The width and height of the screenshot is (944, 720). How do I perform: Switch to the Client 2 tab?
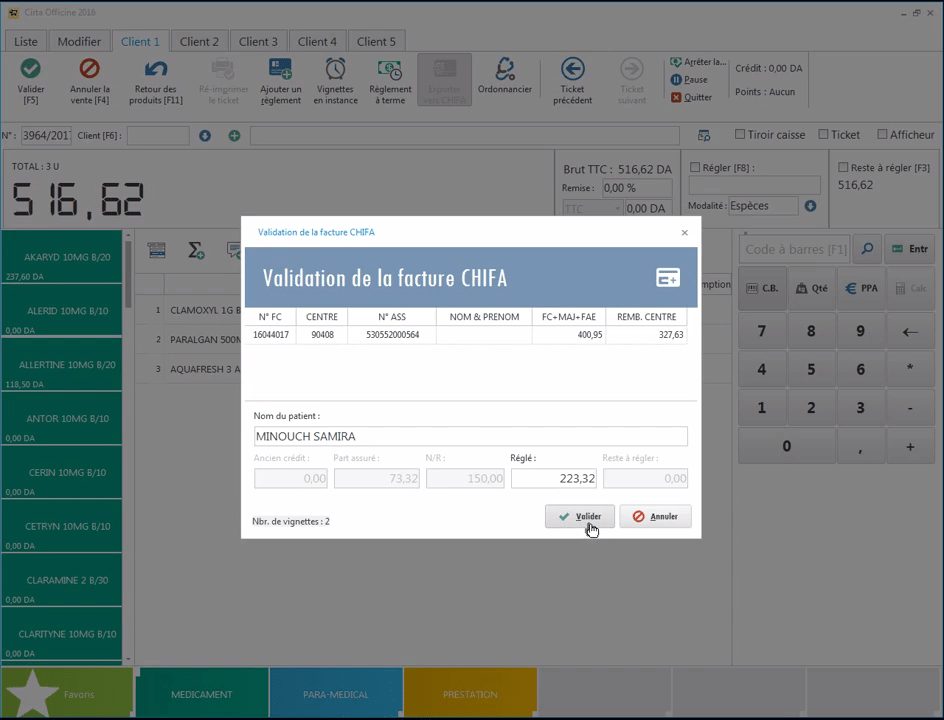click(x=199, y=42)
